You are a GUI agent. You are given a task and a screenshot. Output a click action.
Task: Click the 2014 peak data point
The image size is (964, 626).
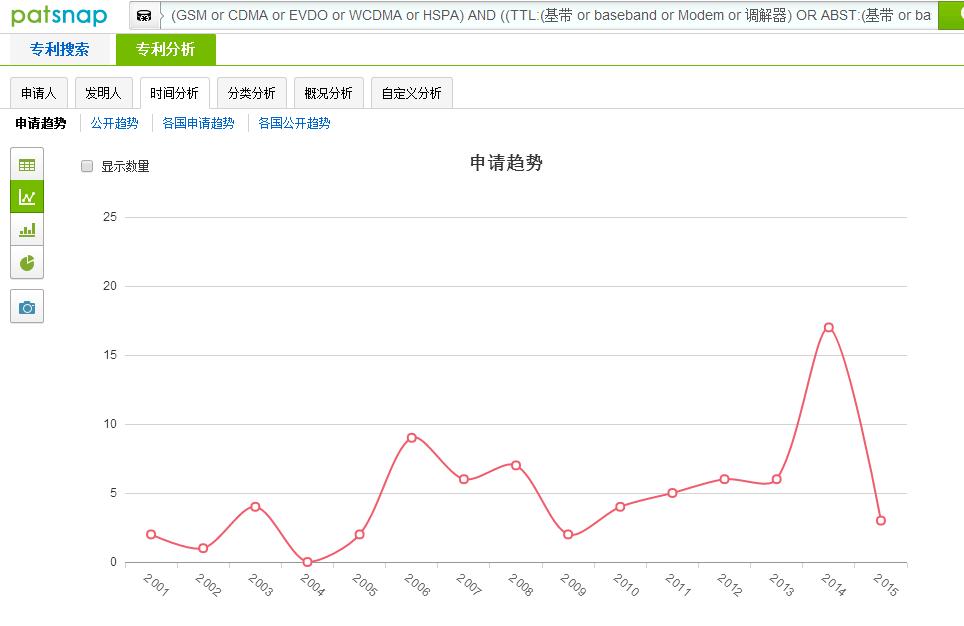coord(828,327)
